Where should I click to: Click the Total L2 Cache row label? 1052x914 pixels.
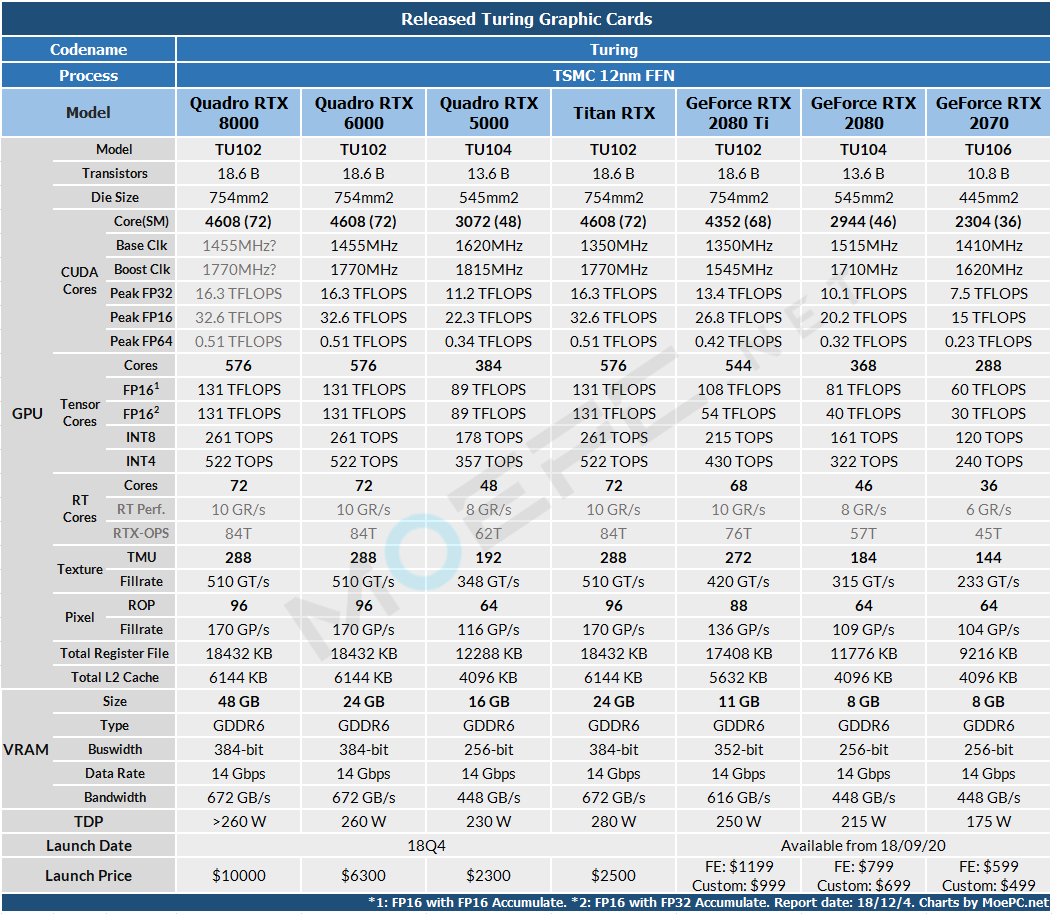click(x=115, y=677)
